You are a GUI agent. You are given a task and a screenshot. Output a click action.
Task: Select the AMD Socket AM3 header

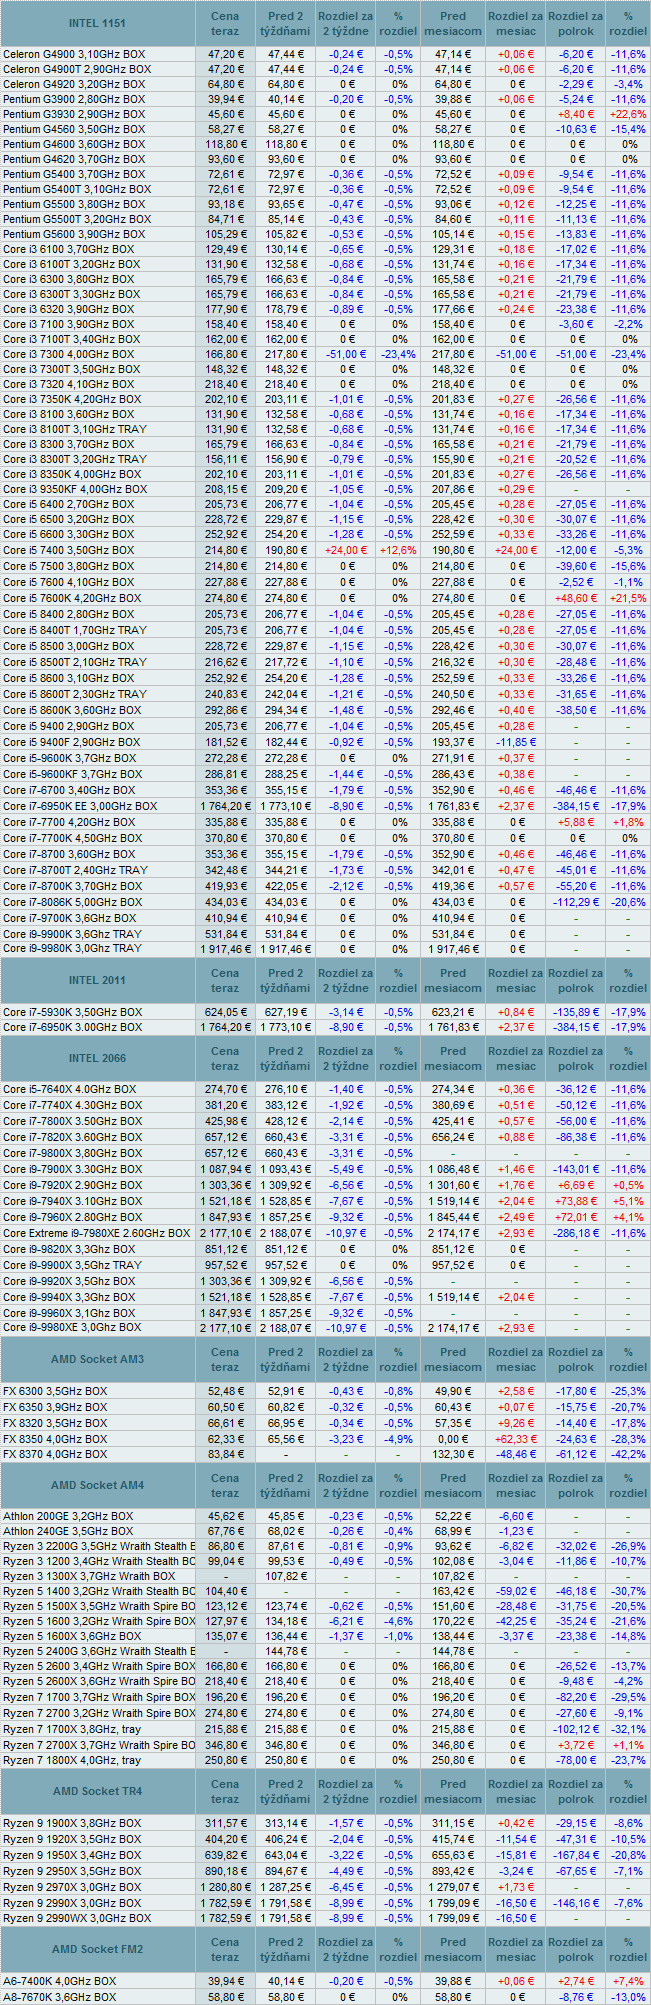(98, 1359)
